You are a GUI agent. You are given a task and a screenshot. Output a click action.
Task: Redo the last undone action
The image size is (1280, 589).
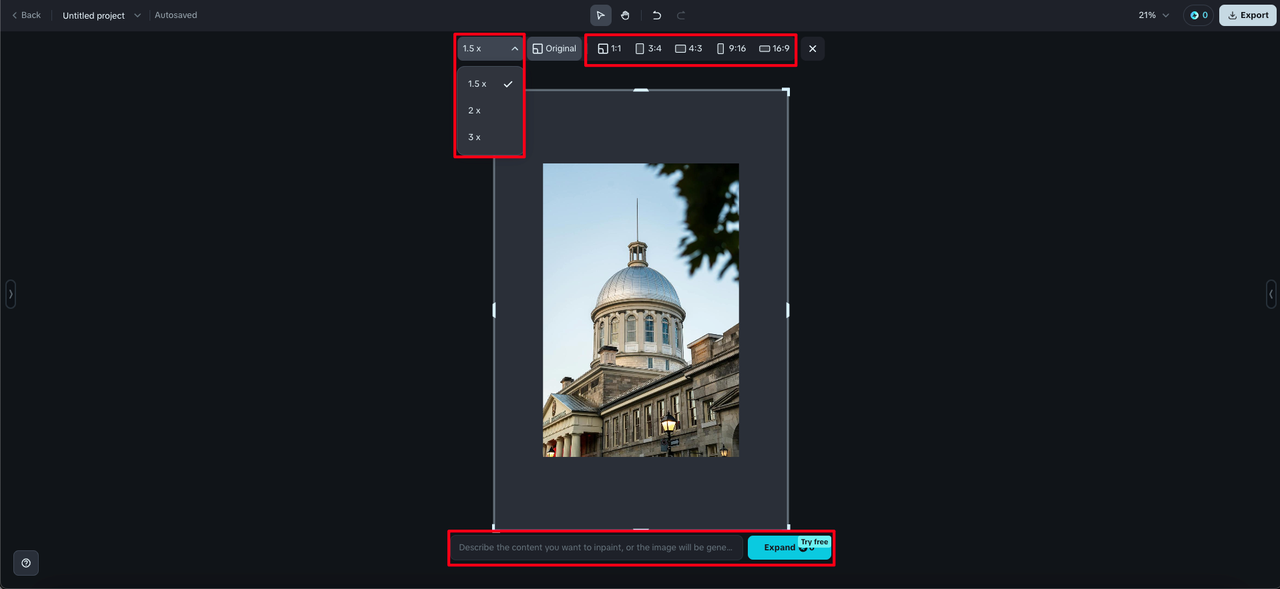pyautogui.click(x=681, y=15)
